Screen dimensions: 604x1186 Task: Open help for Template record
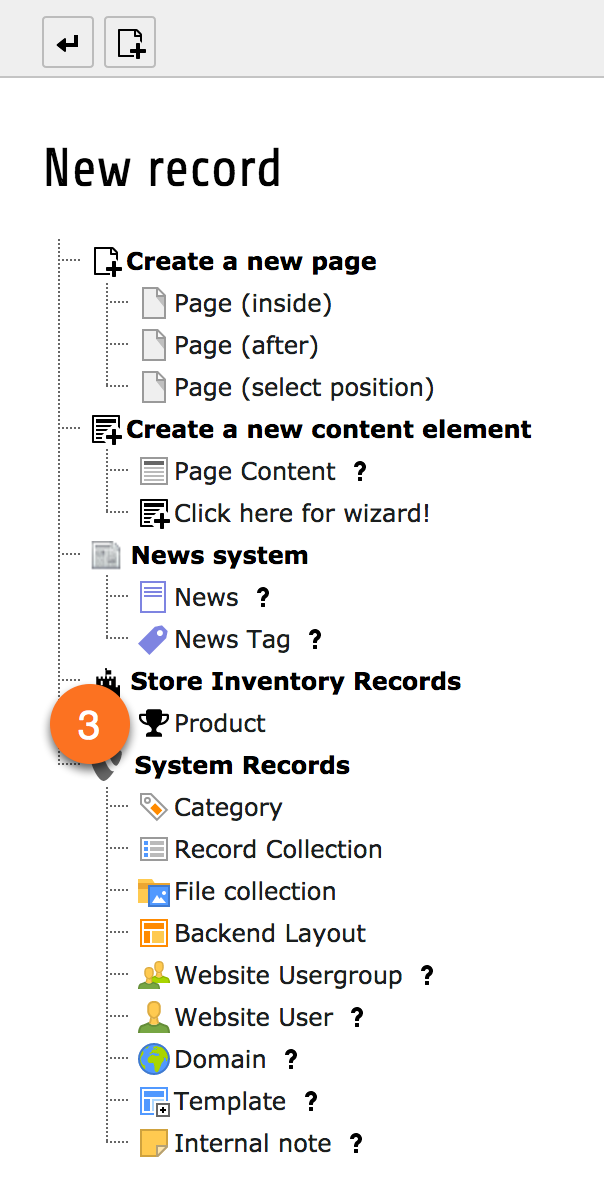coord(311,1102)
